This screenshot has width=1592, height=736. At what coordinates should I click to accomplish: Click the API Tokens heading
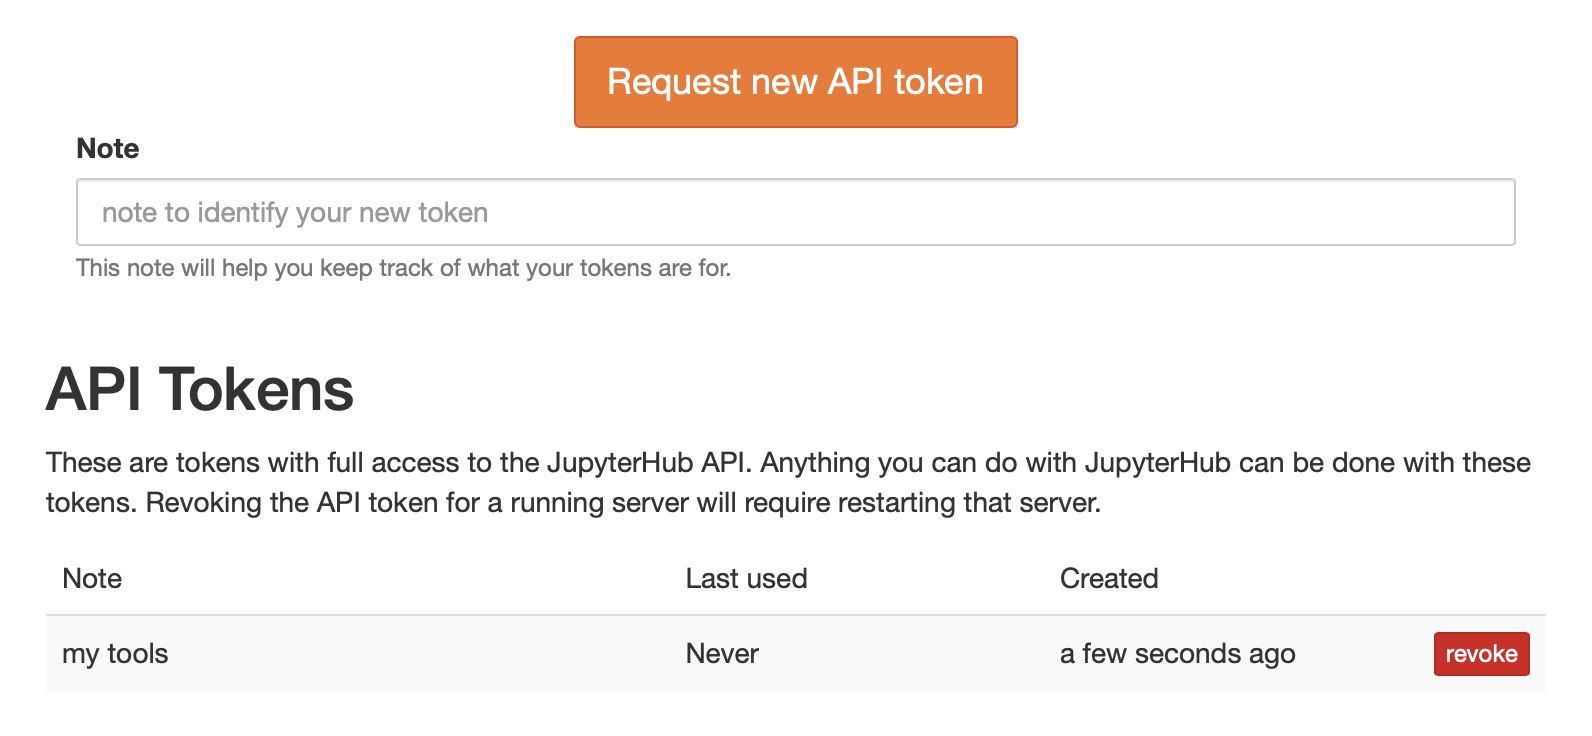coord(200,389)
